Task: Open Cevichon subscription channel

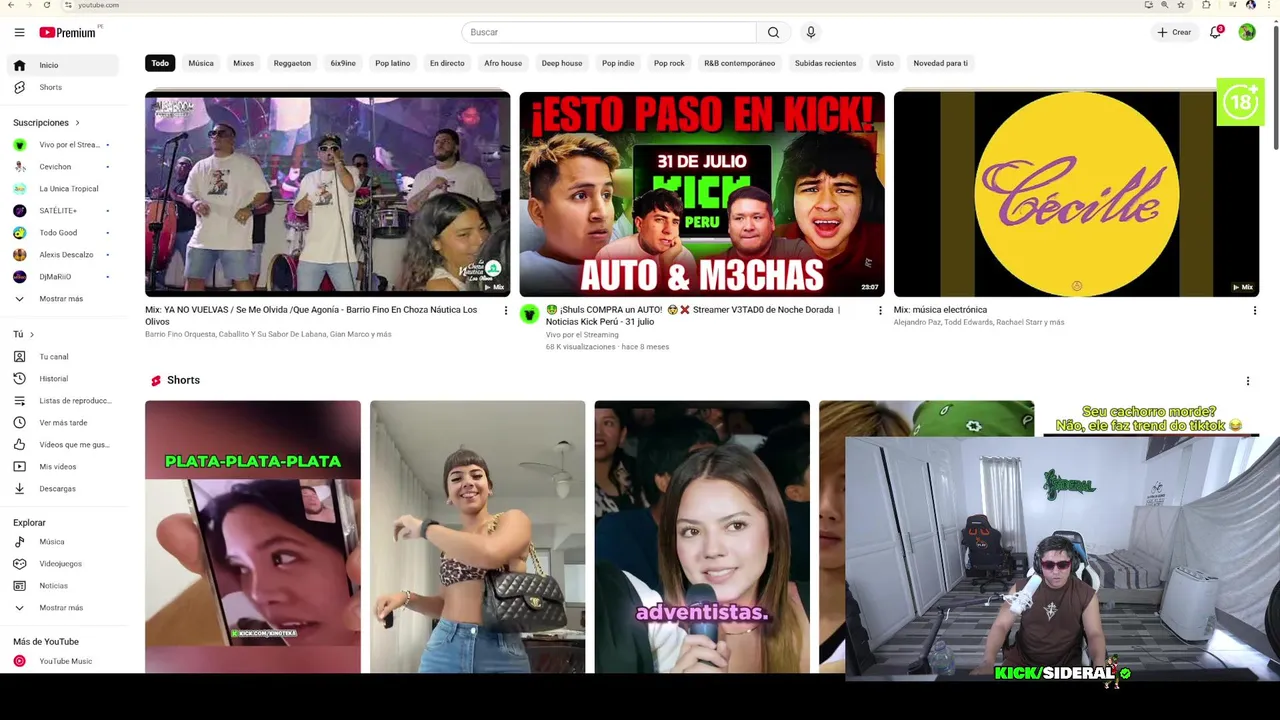Action: [62, 167]
